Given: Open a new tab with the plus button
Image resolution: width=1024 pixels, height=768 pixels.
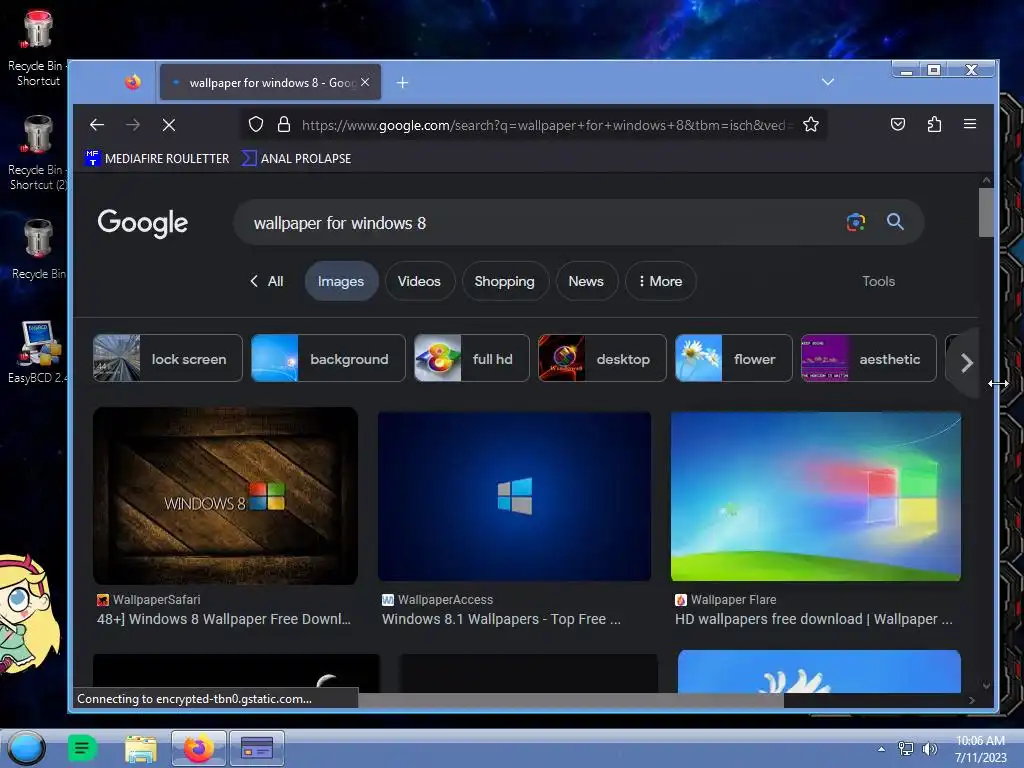Looking at the screenshot, I should pyautogui.click(x=402, y=82).
